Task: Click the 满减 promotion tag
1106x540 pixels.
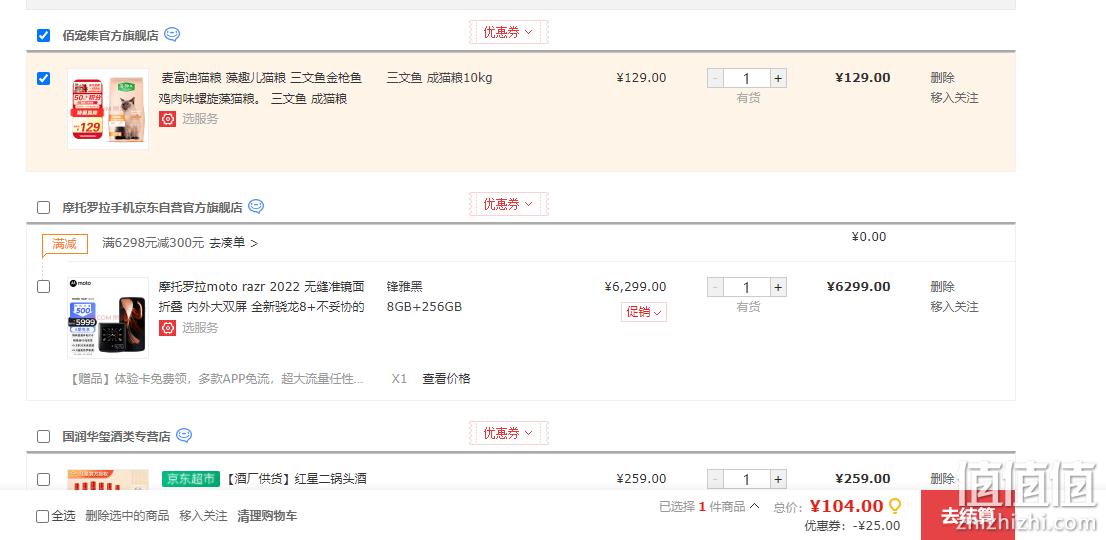Action: (x=65, y=244)
